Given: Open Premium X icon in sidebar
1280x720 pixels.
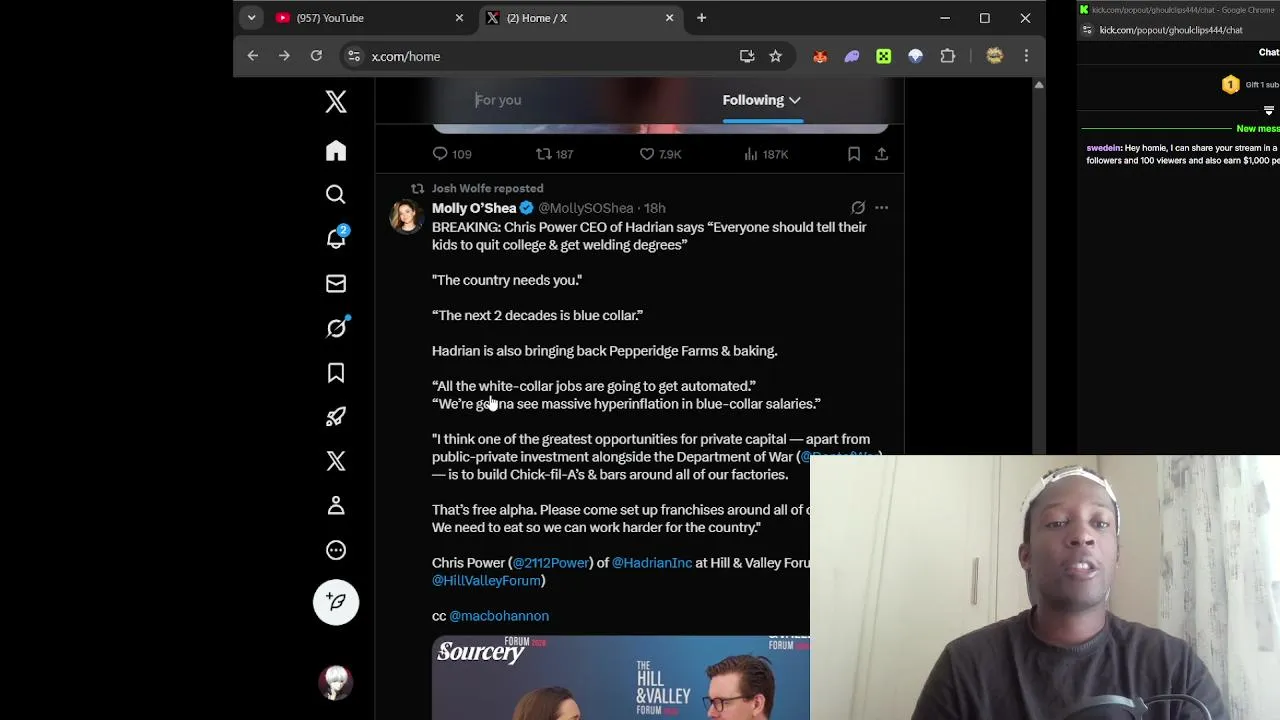Looking at the screenshot, I should point(336,461).
